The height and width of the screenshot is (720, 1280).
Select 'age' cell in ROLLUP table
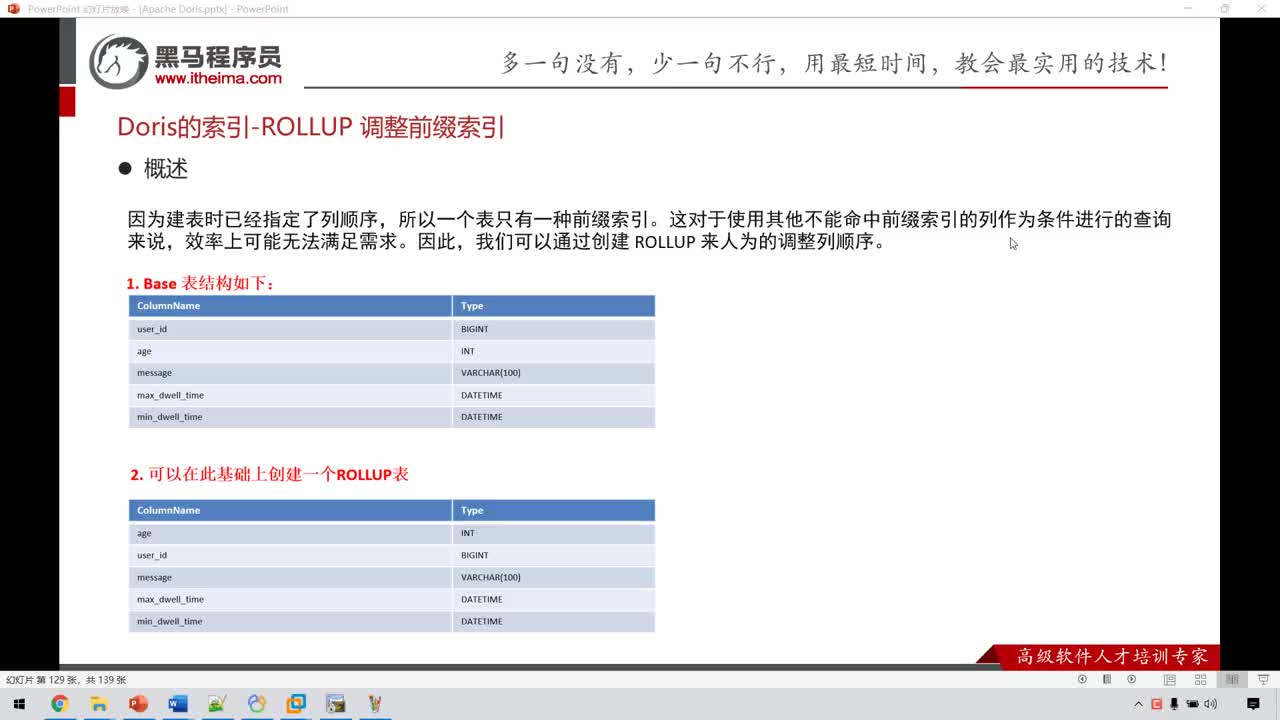click(x=290, y=533)
